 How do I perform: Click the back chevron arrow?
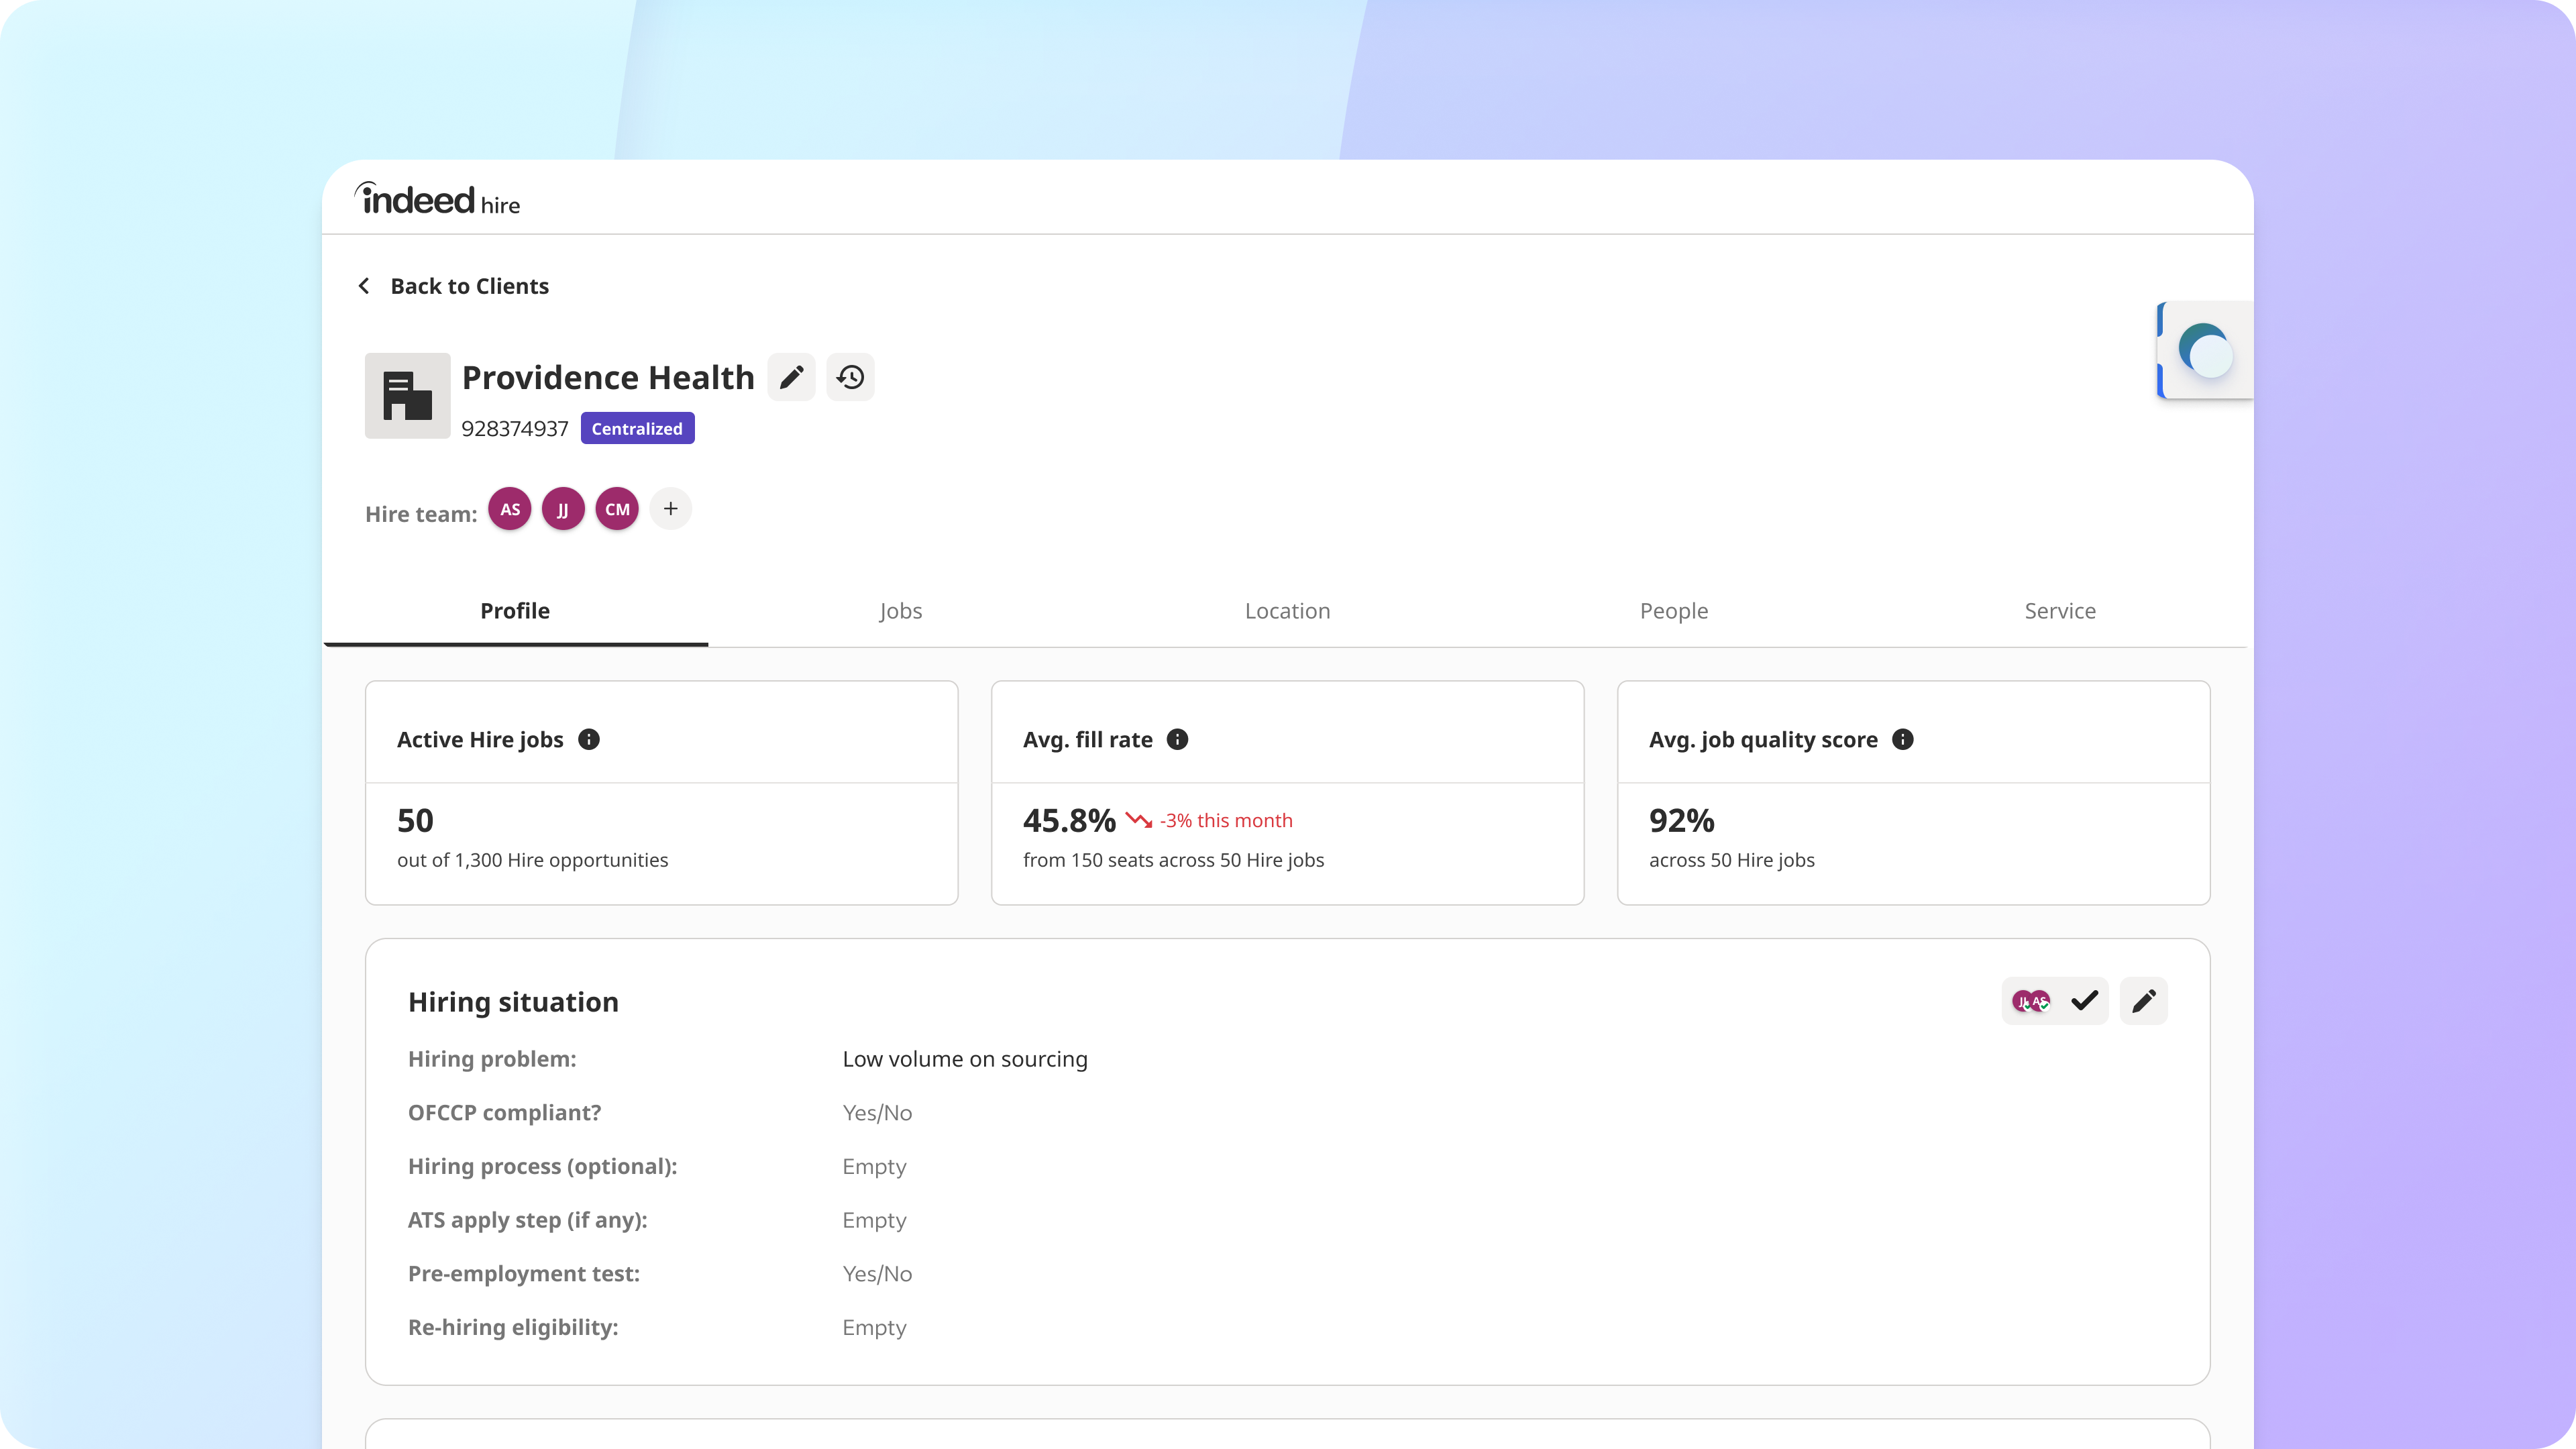tap(364, 286)
